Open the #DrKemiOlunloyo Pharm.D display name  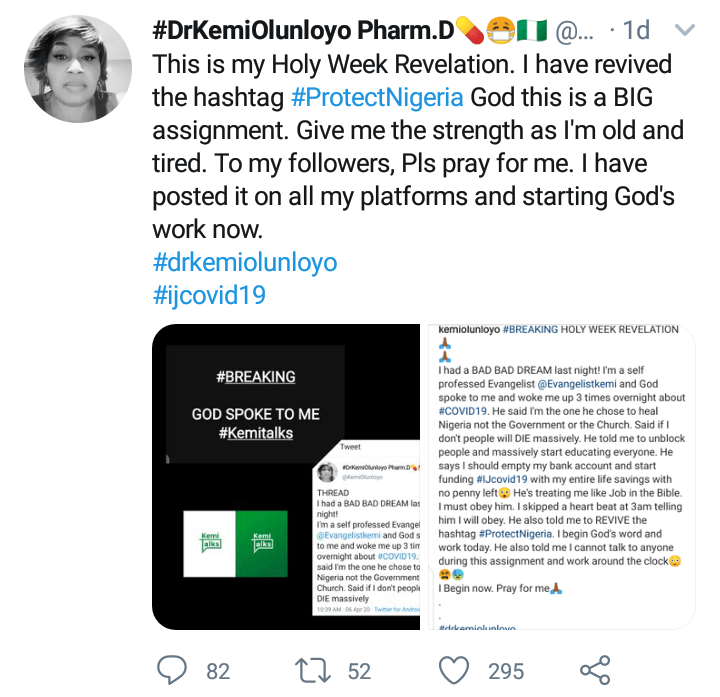click(x=310, y=31)
